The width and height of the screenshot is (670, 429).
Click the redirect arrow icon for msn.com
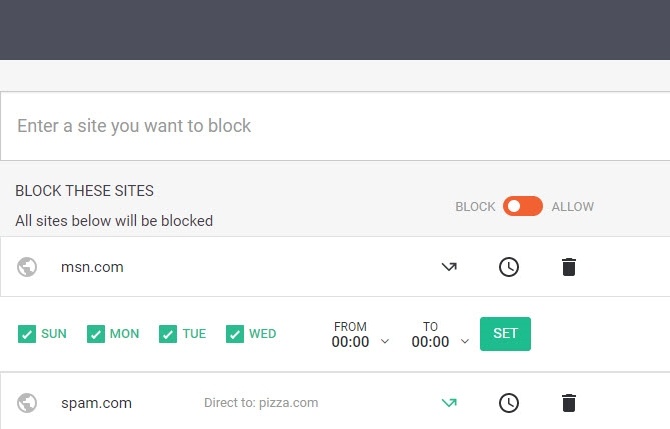click(449, 267)
